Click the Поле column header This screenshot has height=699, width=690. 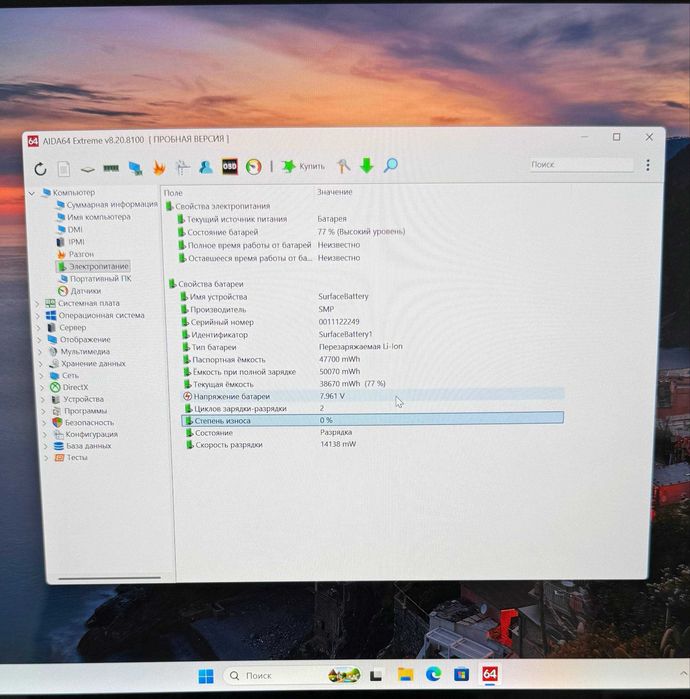click(x=173, y=193)
